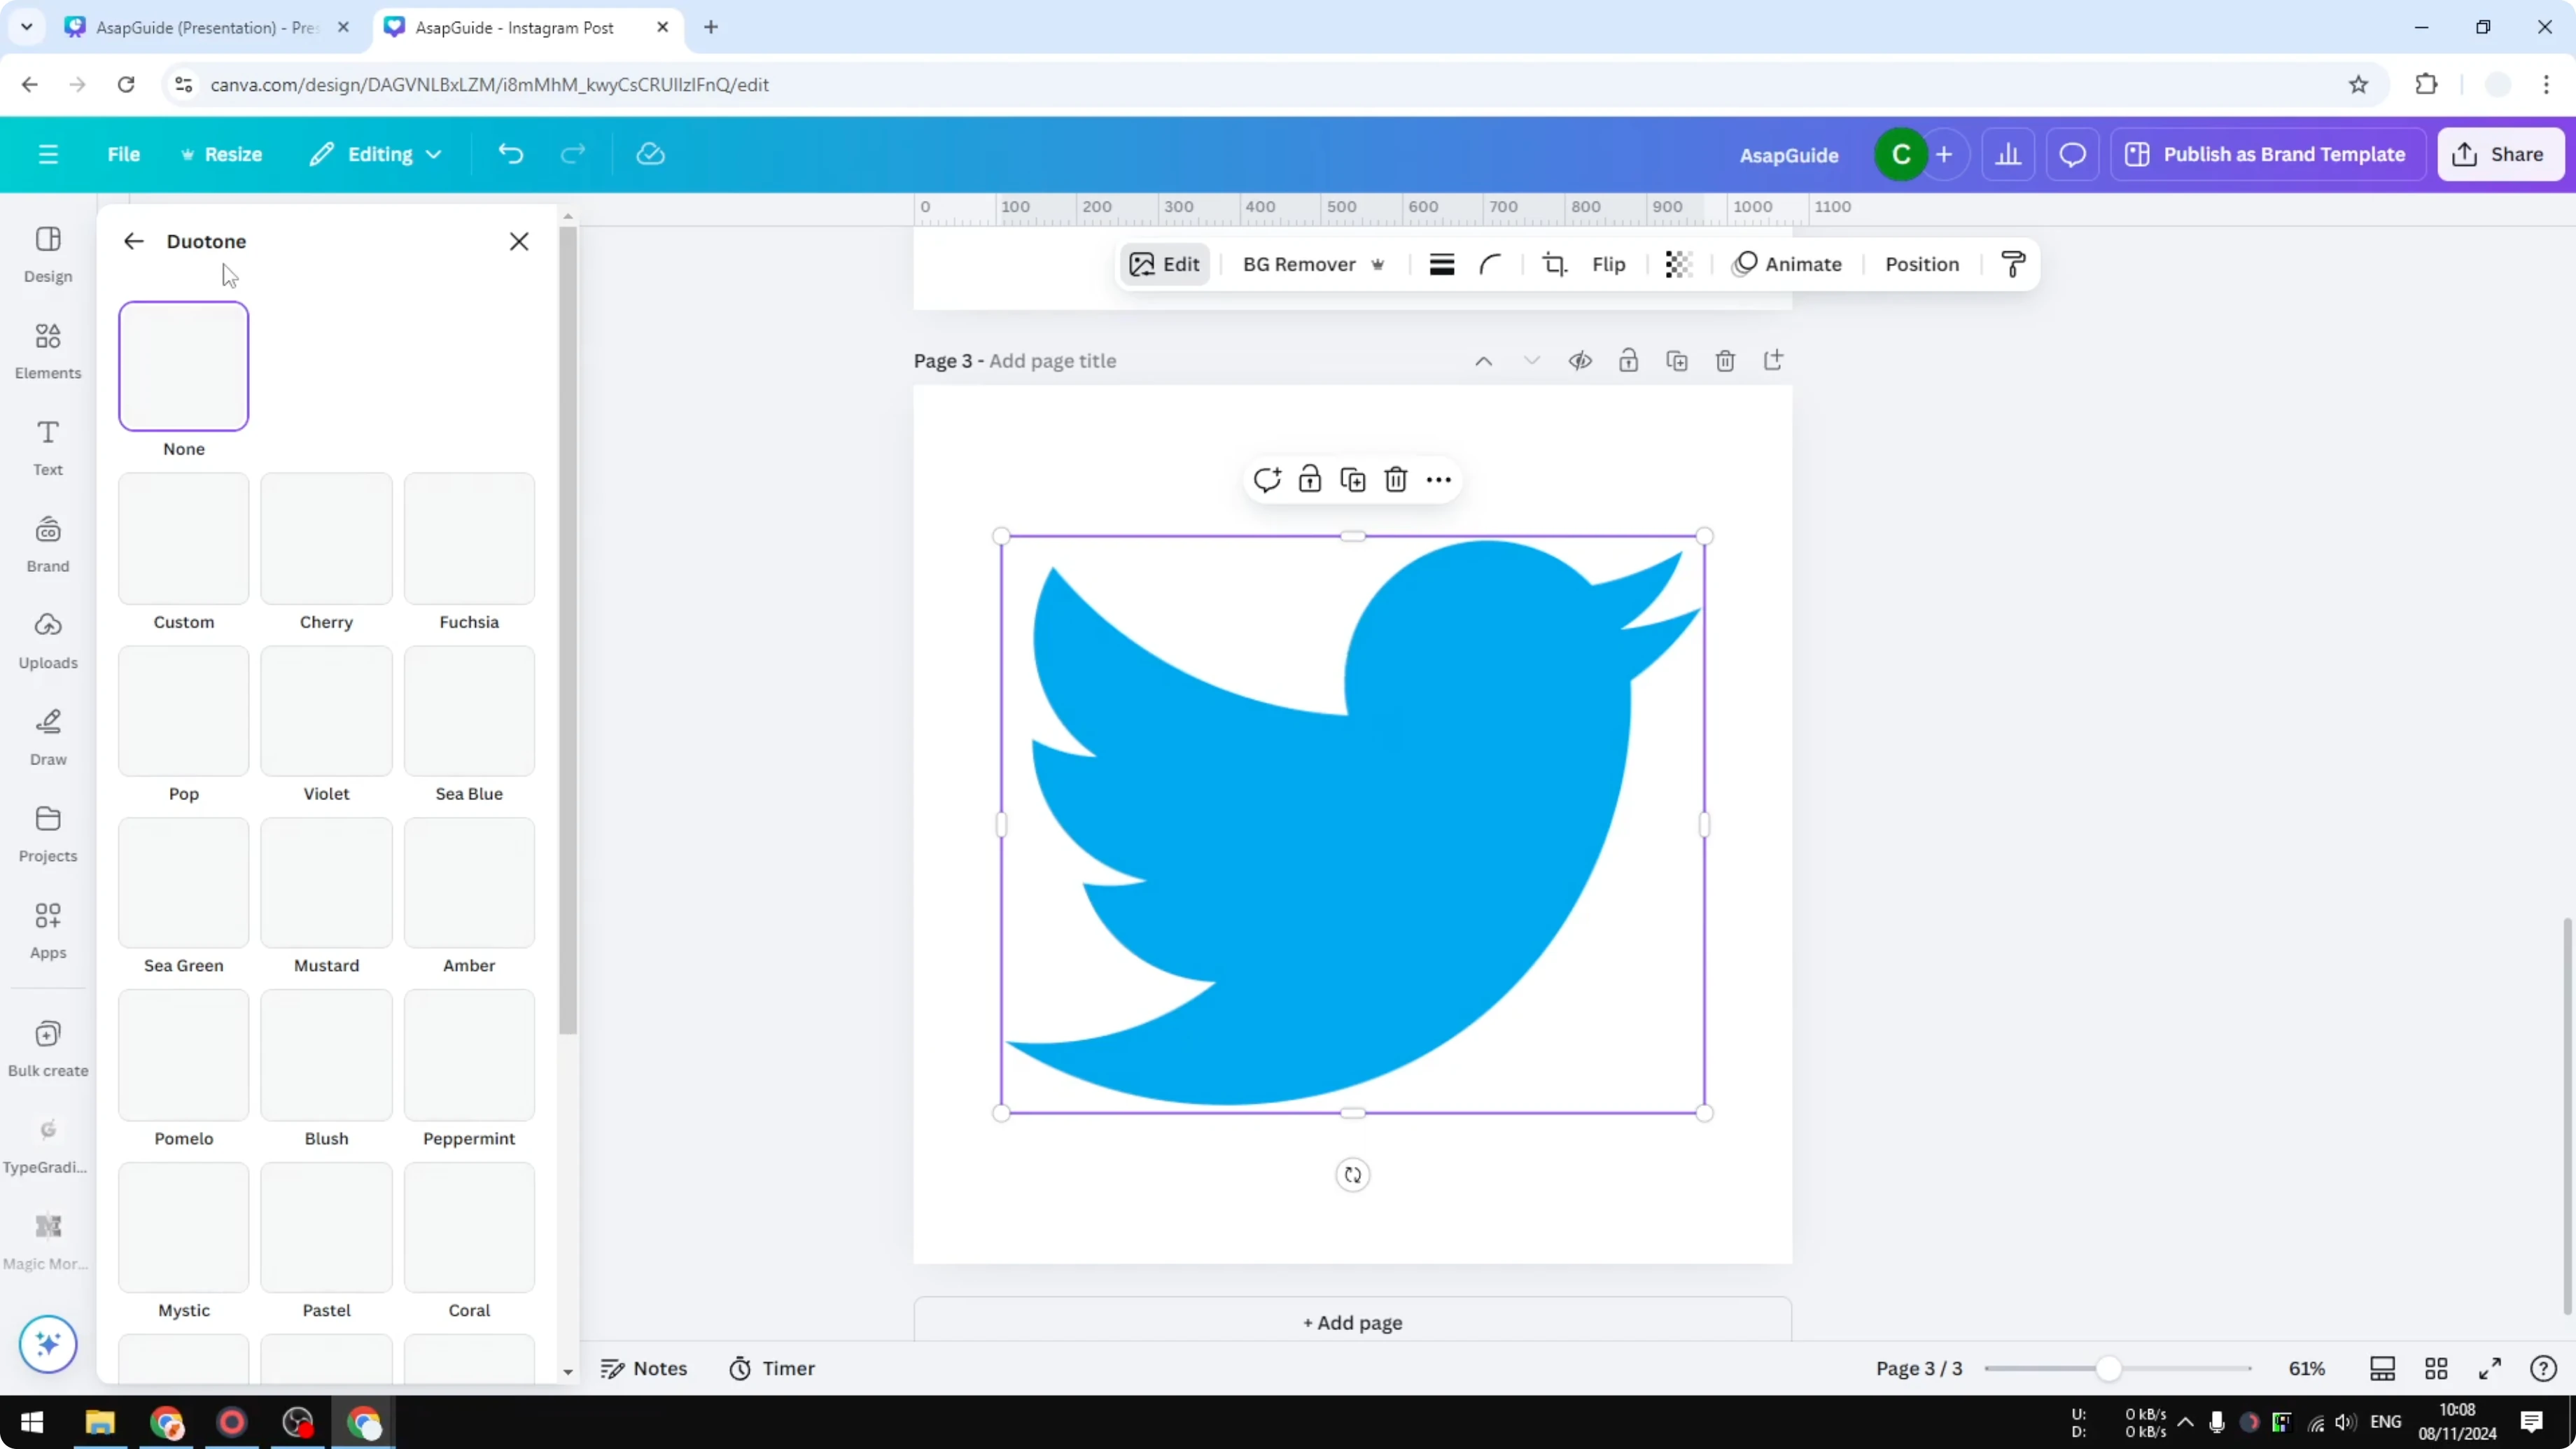2576x1449 pixels.
Task: Click the Share button
Action: (x=2500, y=154)
